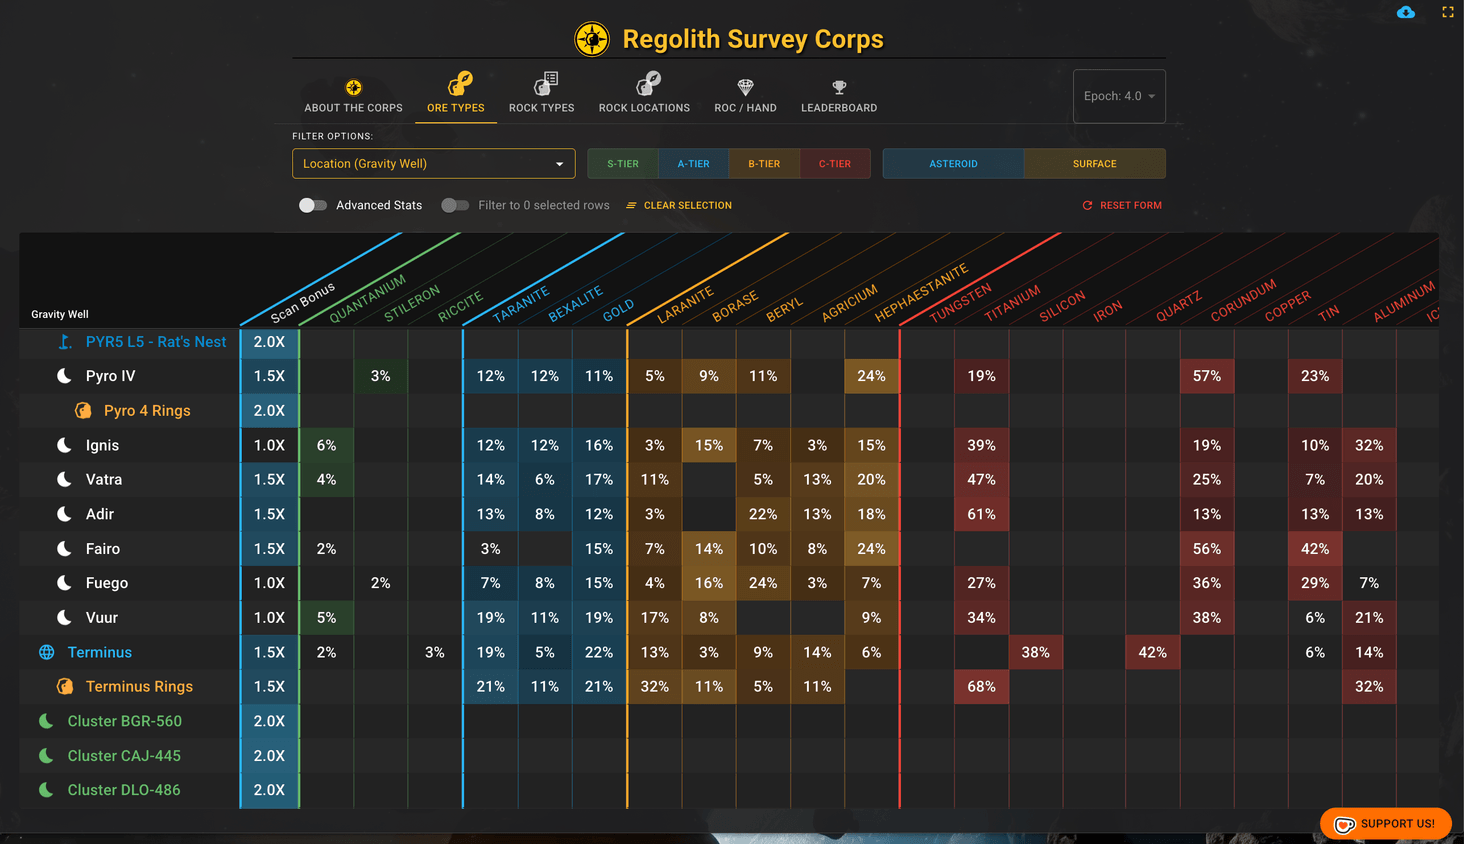
Task: Open the Epoch version dropdown
Action: pos(1118,96)
